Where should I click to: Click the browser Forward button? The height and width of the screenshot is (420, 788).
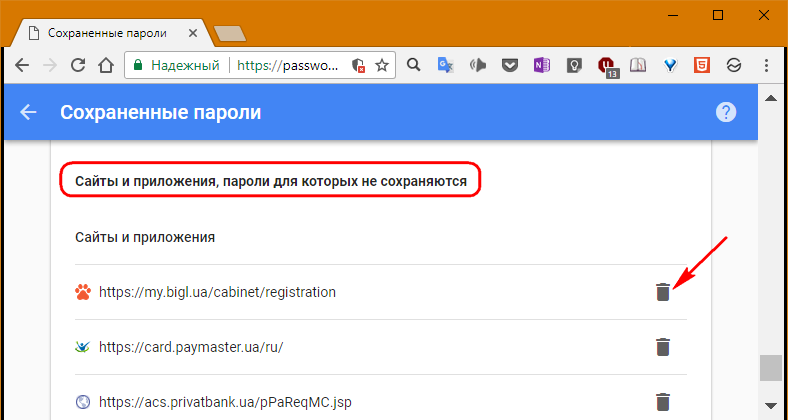click(50, 65)
